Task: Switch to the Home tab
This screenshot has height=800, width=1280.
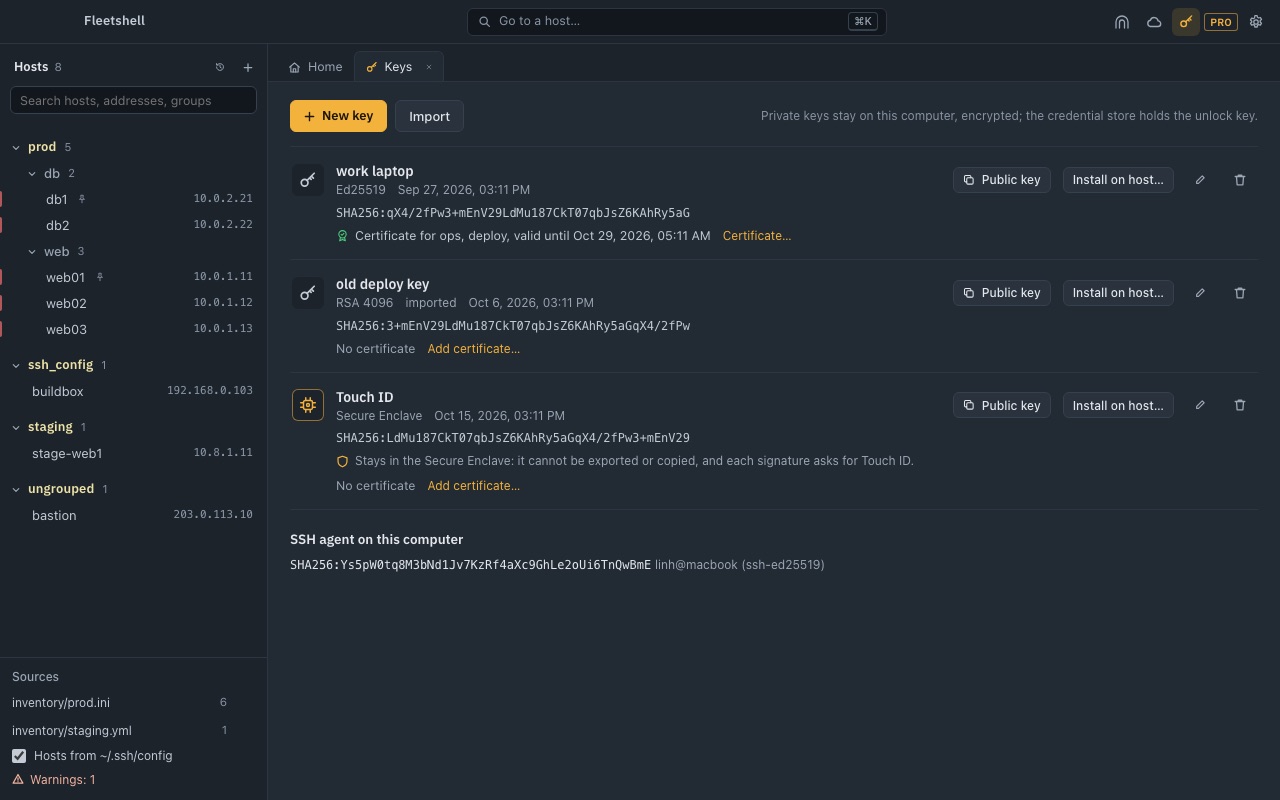Action: point(316,67)
